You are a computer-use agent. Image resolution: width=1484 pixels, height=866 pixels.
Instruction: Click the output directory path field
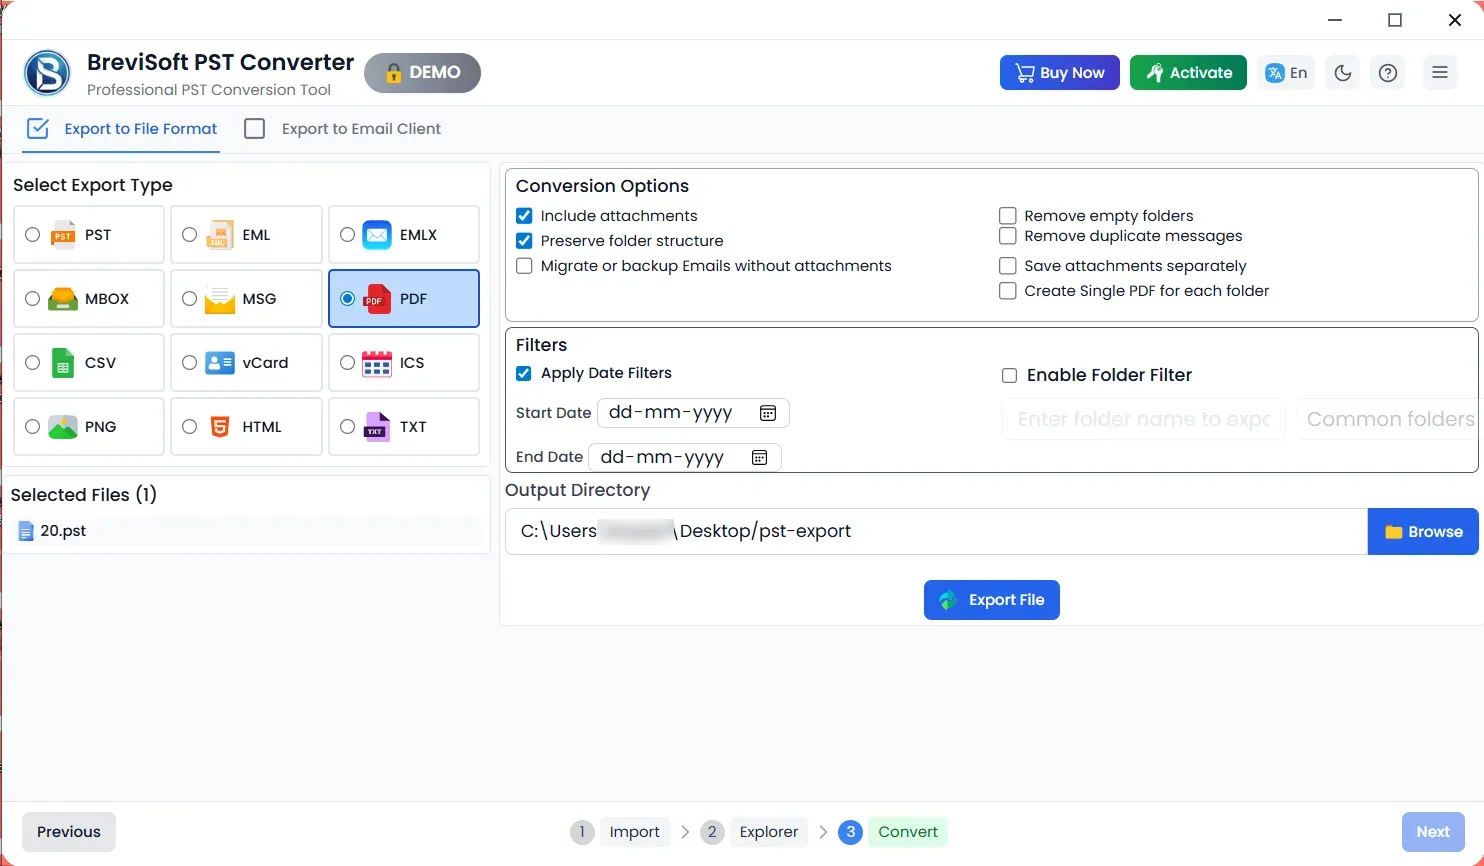point(935,532)
